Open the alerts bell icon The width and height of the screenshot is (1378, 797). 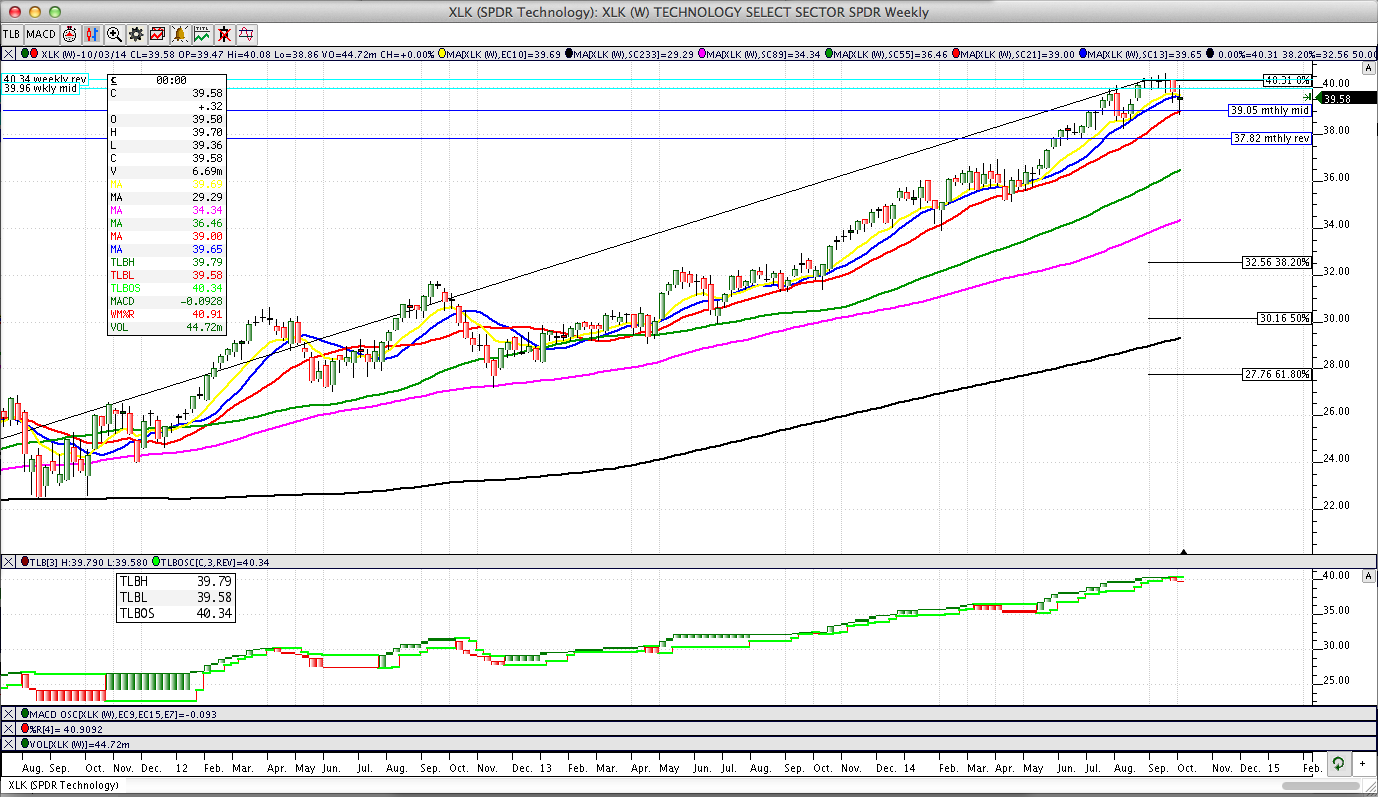click(x=180, y=34)
